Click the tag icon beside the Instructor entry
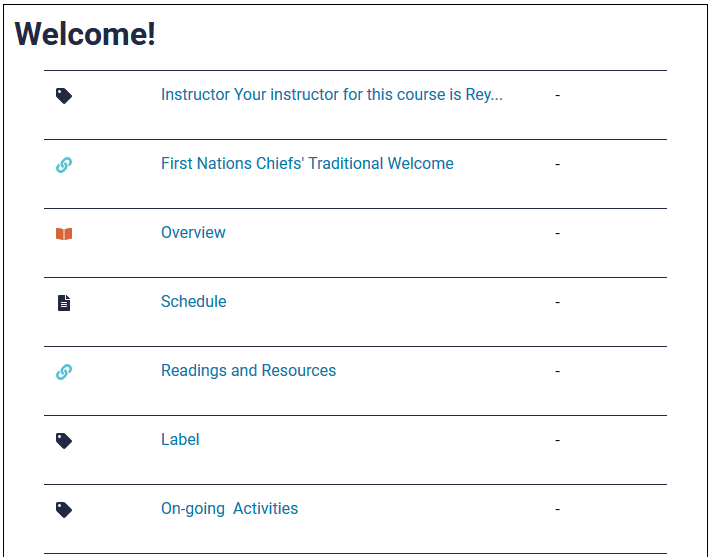 click(64, 96)
